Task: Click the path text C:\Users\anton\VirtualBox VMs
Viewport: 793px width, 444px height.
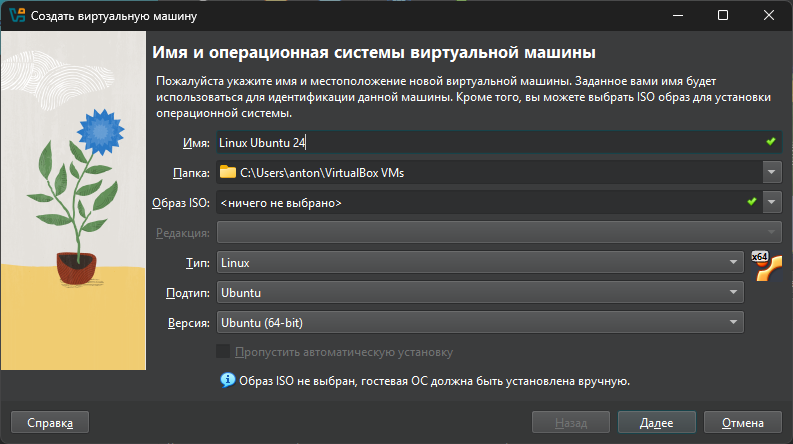Action: pyautogui.click(x=322, y=173)
